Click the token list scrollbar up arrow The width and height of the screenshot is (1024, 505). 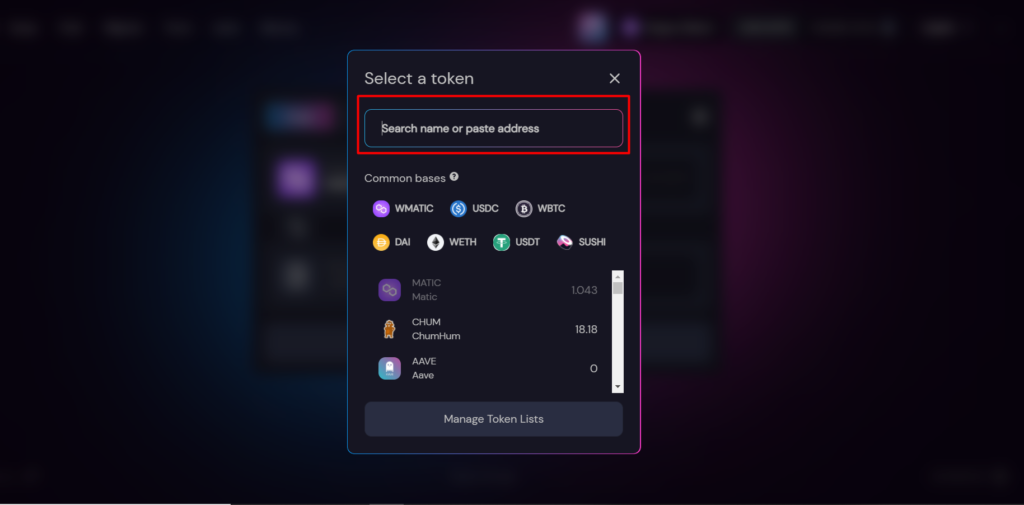point(618,276)
